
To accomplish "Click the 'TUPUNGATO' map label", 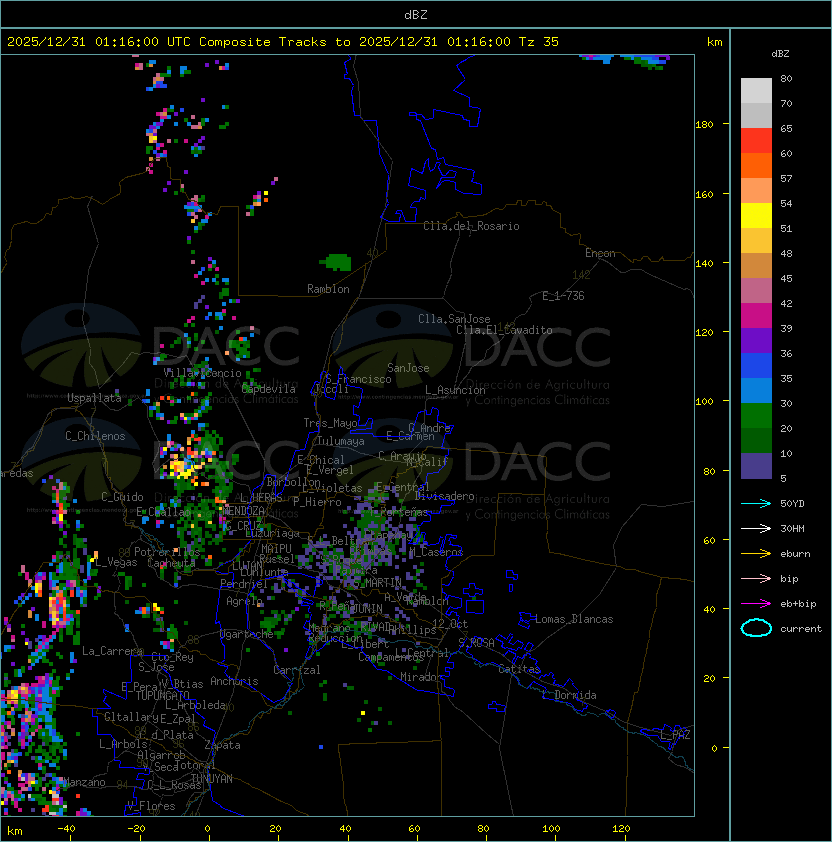I will coord(162,696).
